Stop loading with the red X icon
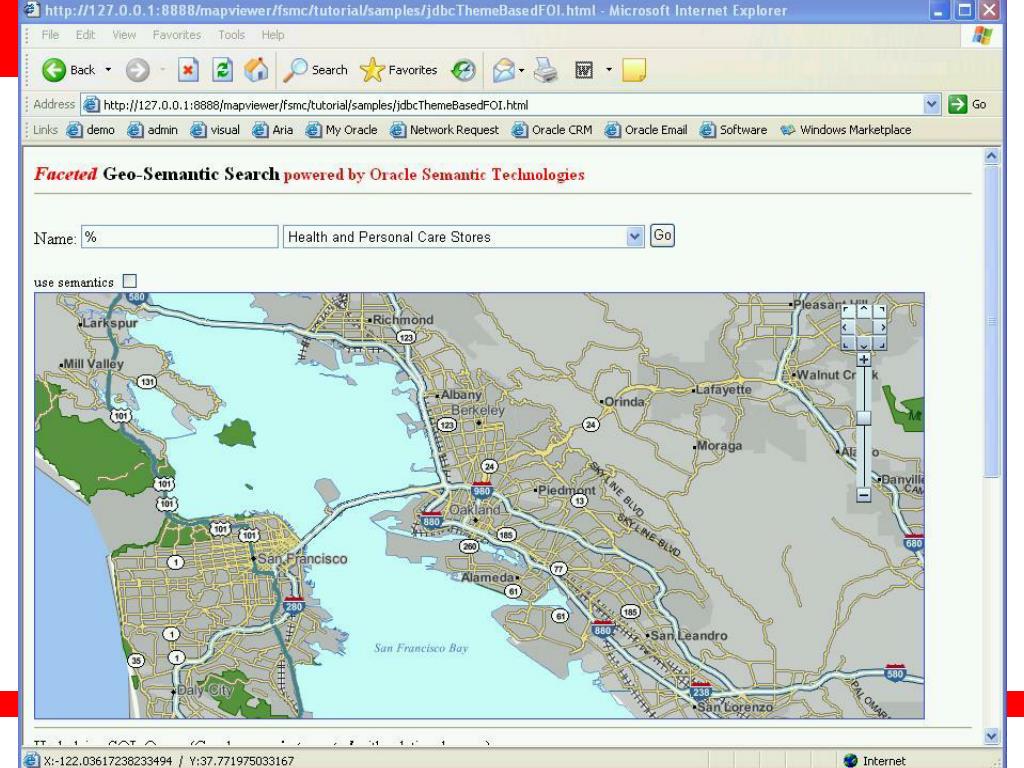This screenshot has height=768, width=1024. (x=188, y=70)
